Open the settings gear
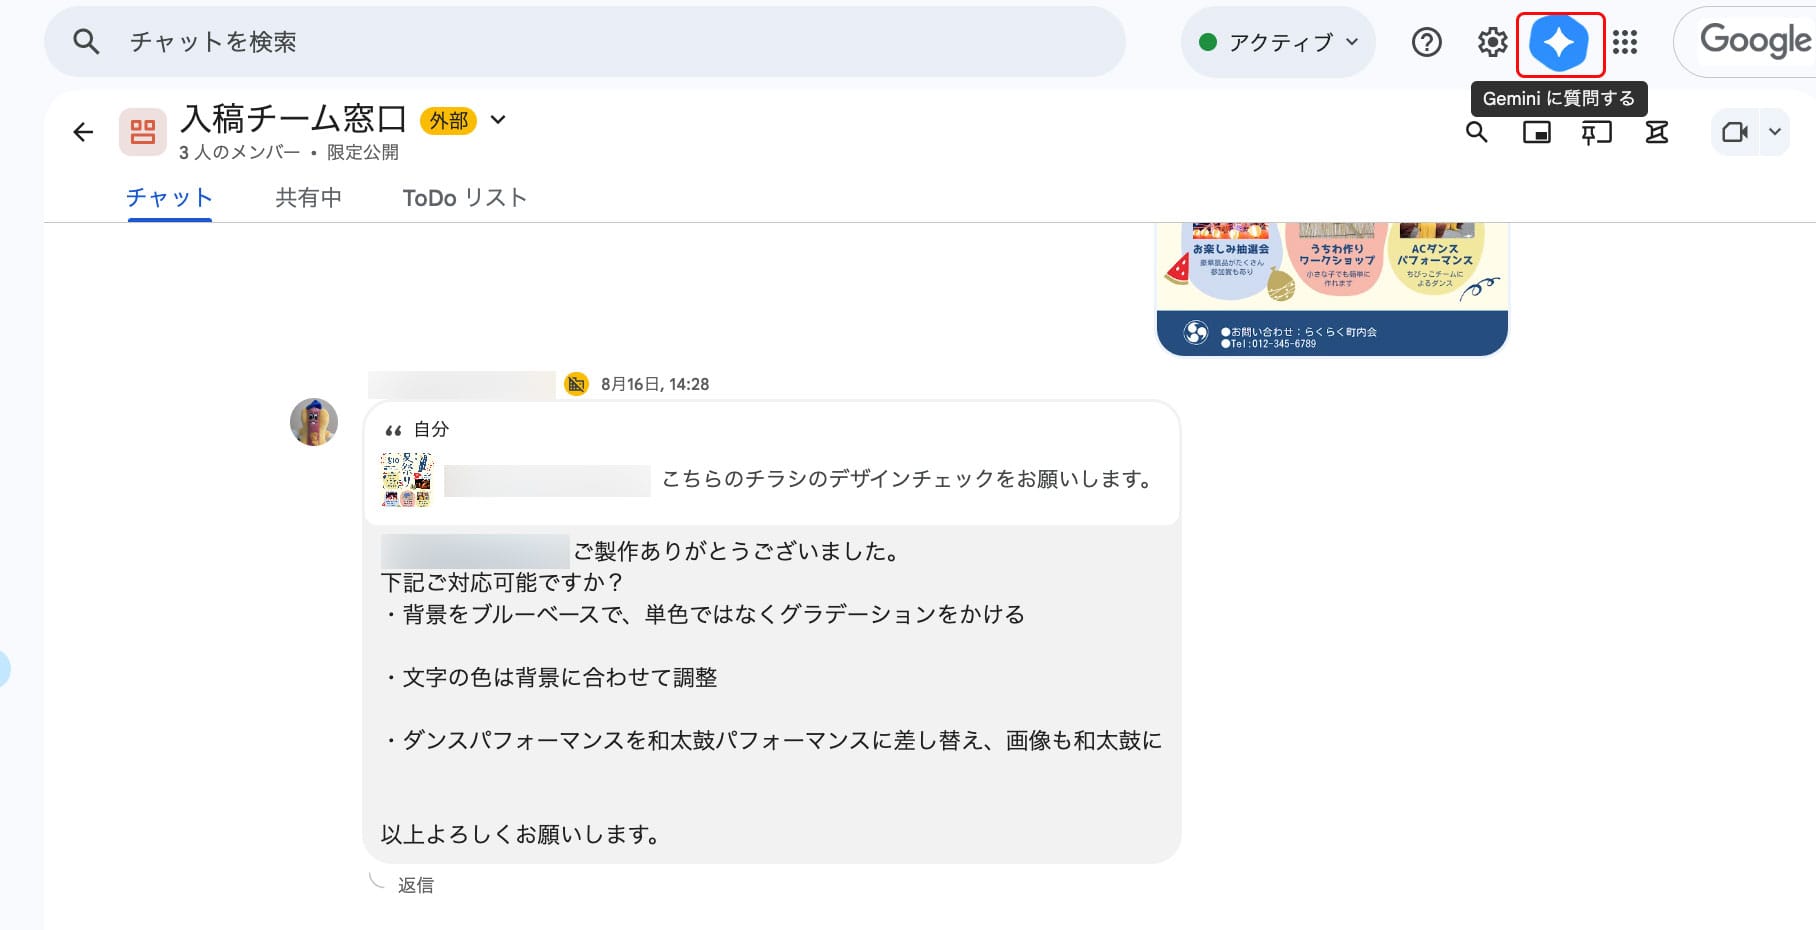Screen dimensions: 1816x930 point(1492,42)
